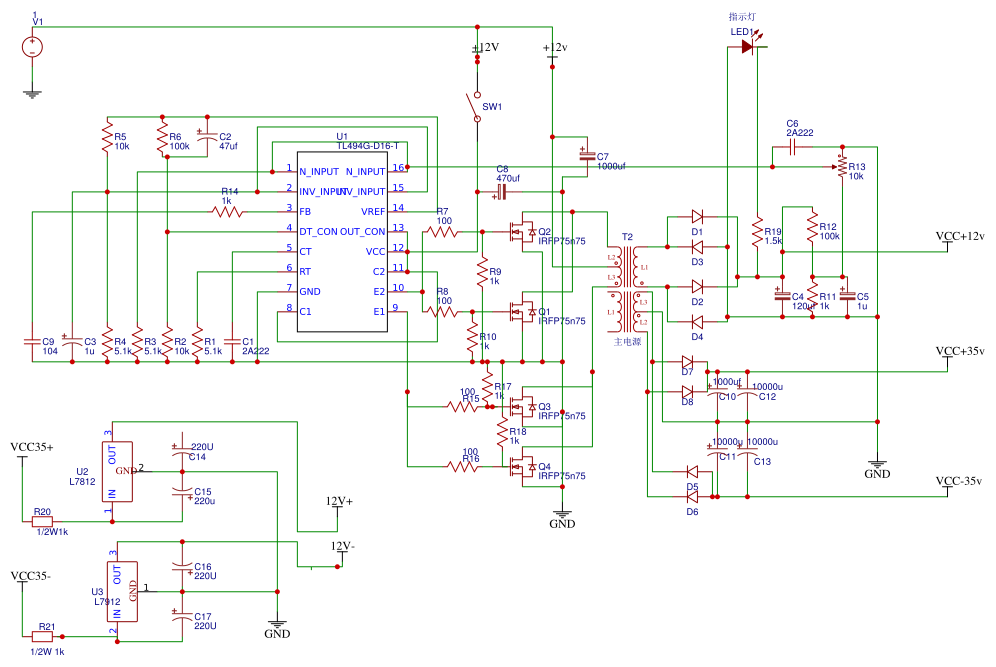
Task: Select the VCC-35v output label
Action: point(960,481)
